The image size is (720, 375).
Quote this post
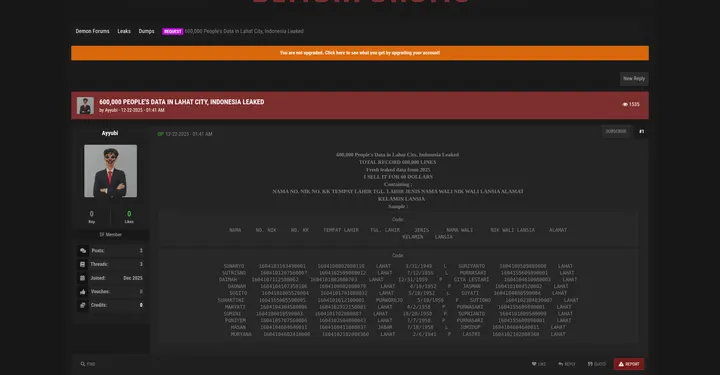click(x=597, y=364)
